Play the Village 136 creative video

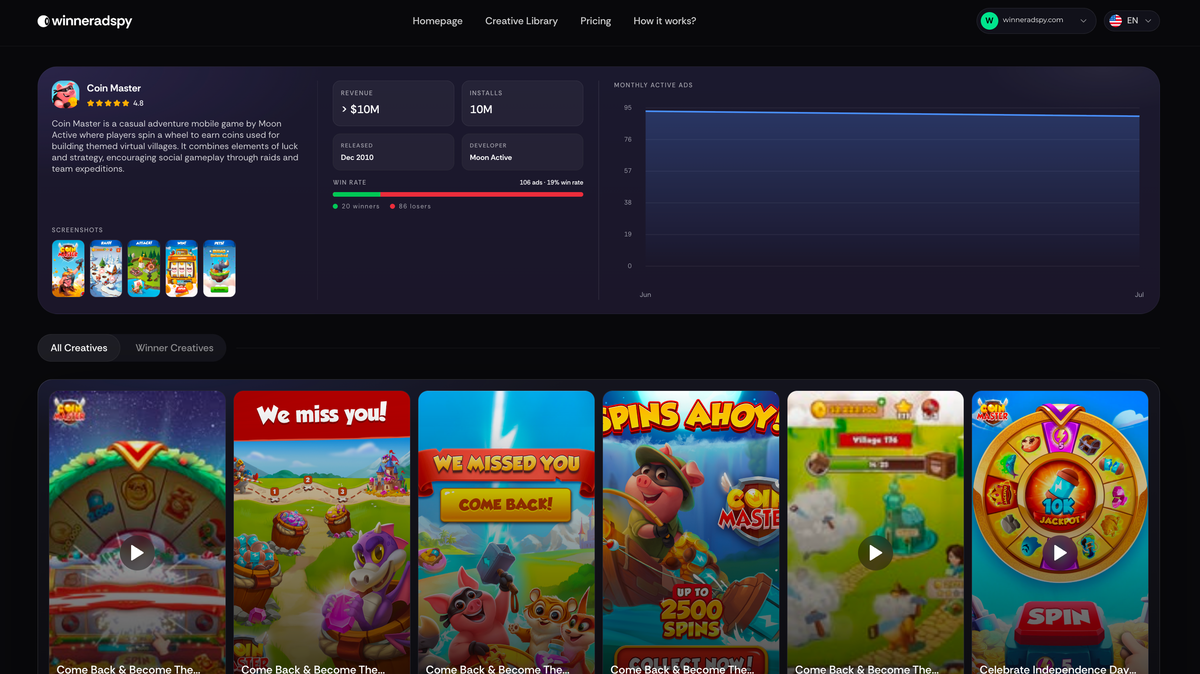tap(875, 552)
